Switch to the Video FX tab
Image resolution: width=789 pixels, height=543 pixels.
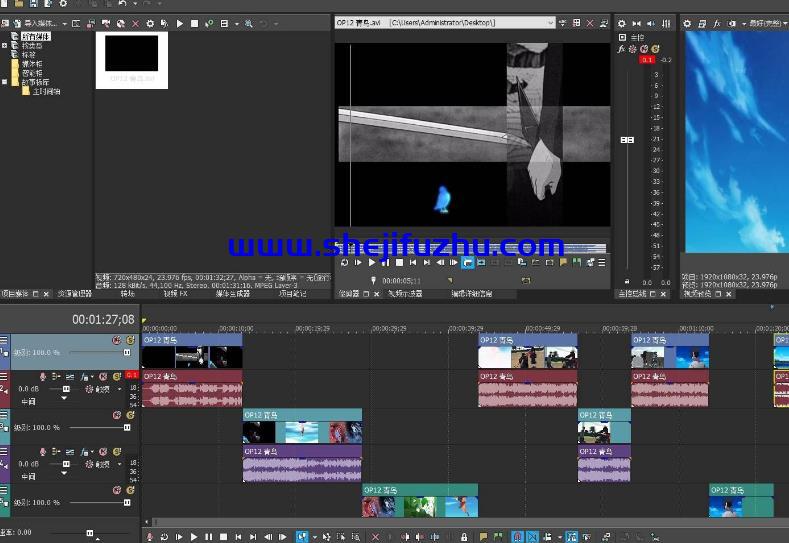click(176, 293)
